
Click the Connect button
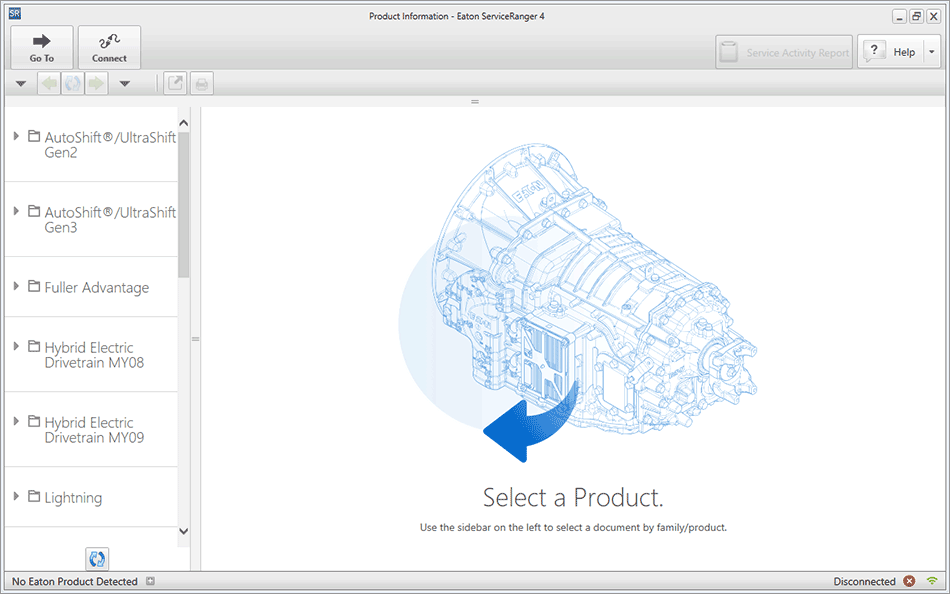(109, 47)
